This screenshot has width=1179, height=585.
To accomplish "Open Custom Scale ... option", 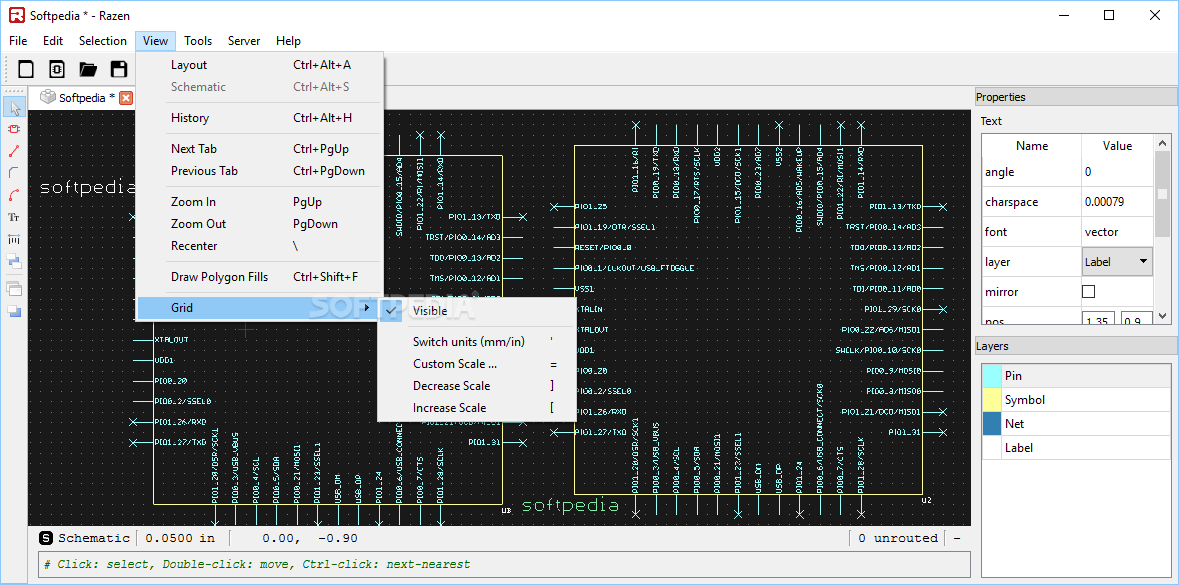I will 477,363.
